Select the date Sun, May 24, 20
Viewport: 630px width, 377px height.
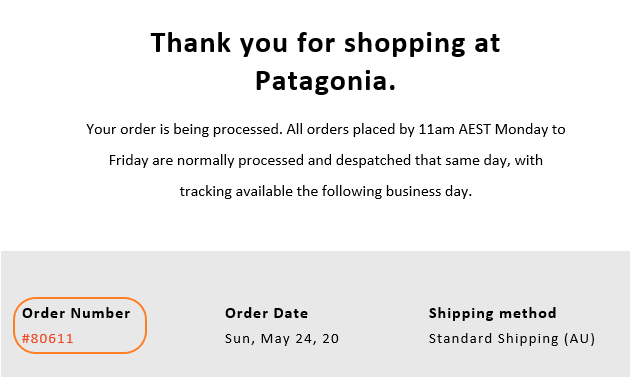coord(282,338)
